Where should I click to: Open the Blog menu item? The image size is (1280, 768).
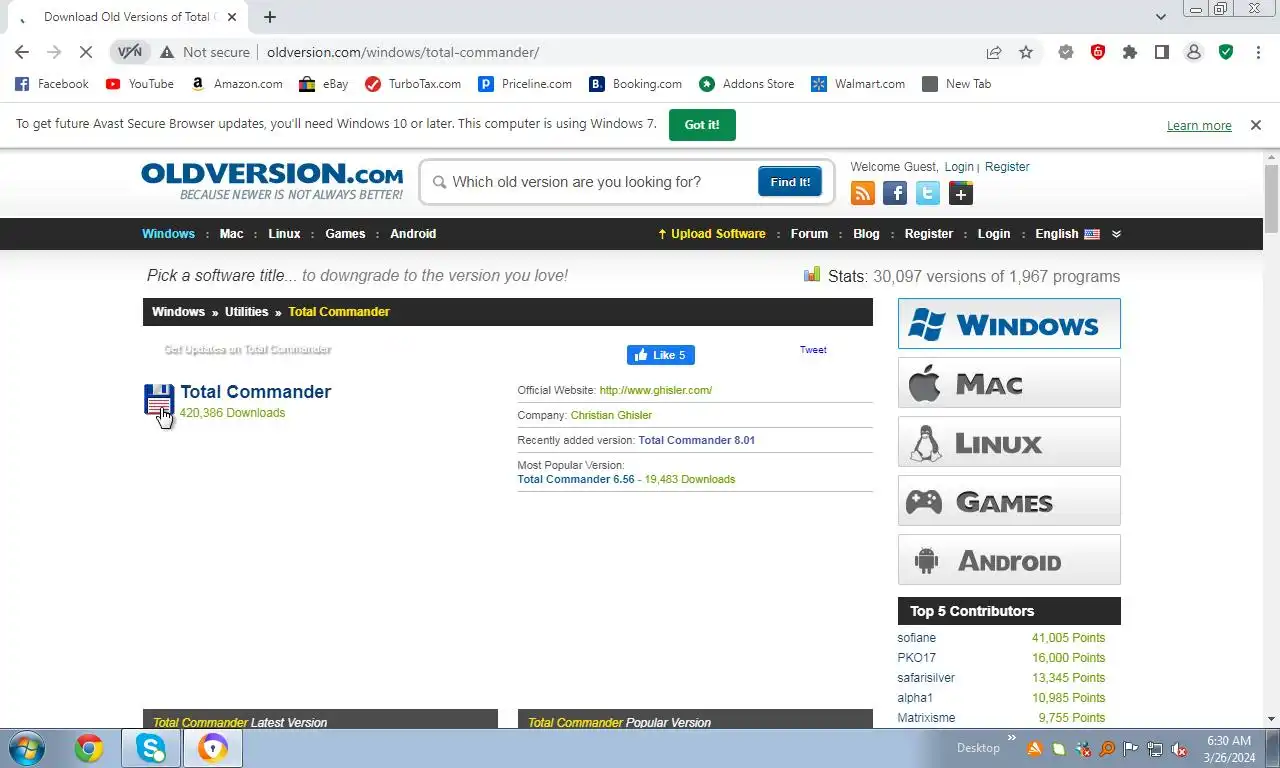[x=866, y=234]
